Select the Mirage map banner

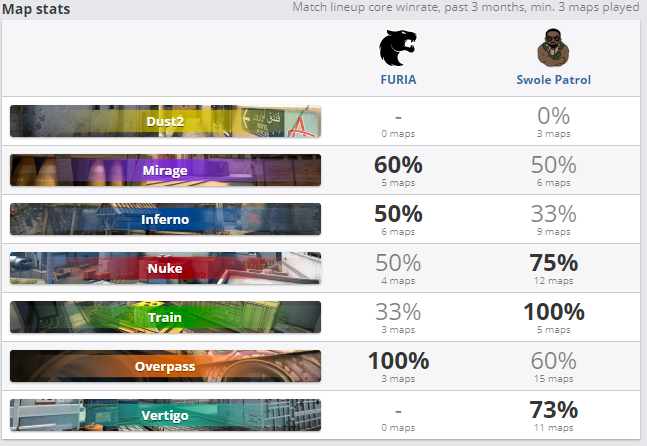pyautogui.click(x=165, y=170)
